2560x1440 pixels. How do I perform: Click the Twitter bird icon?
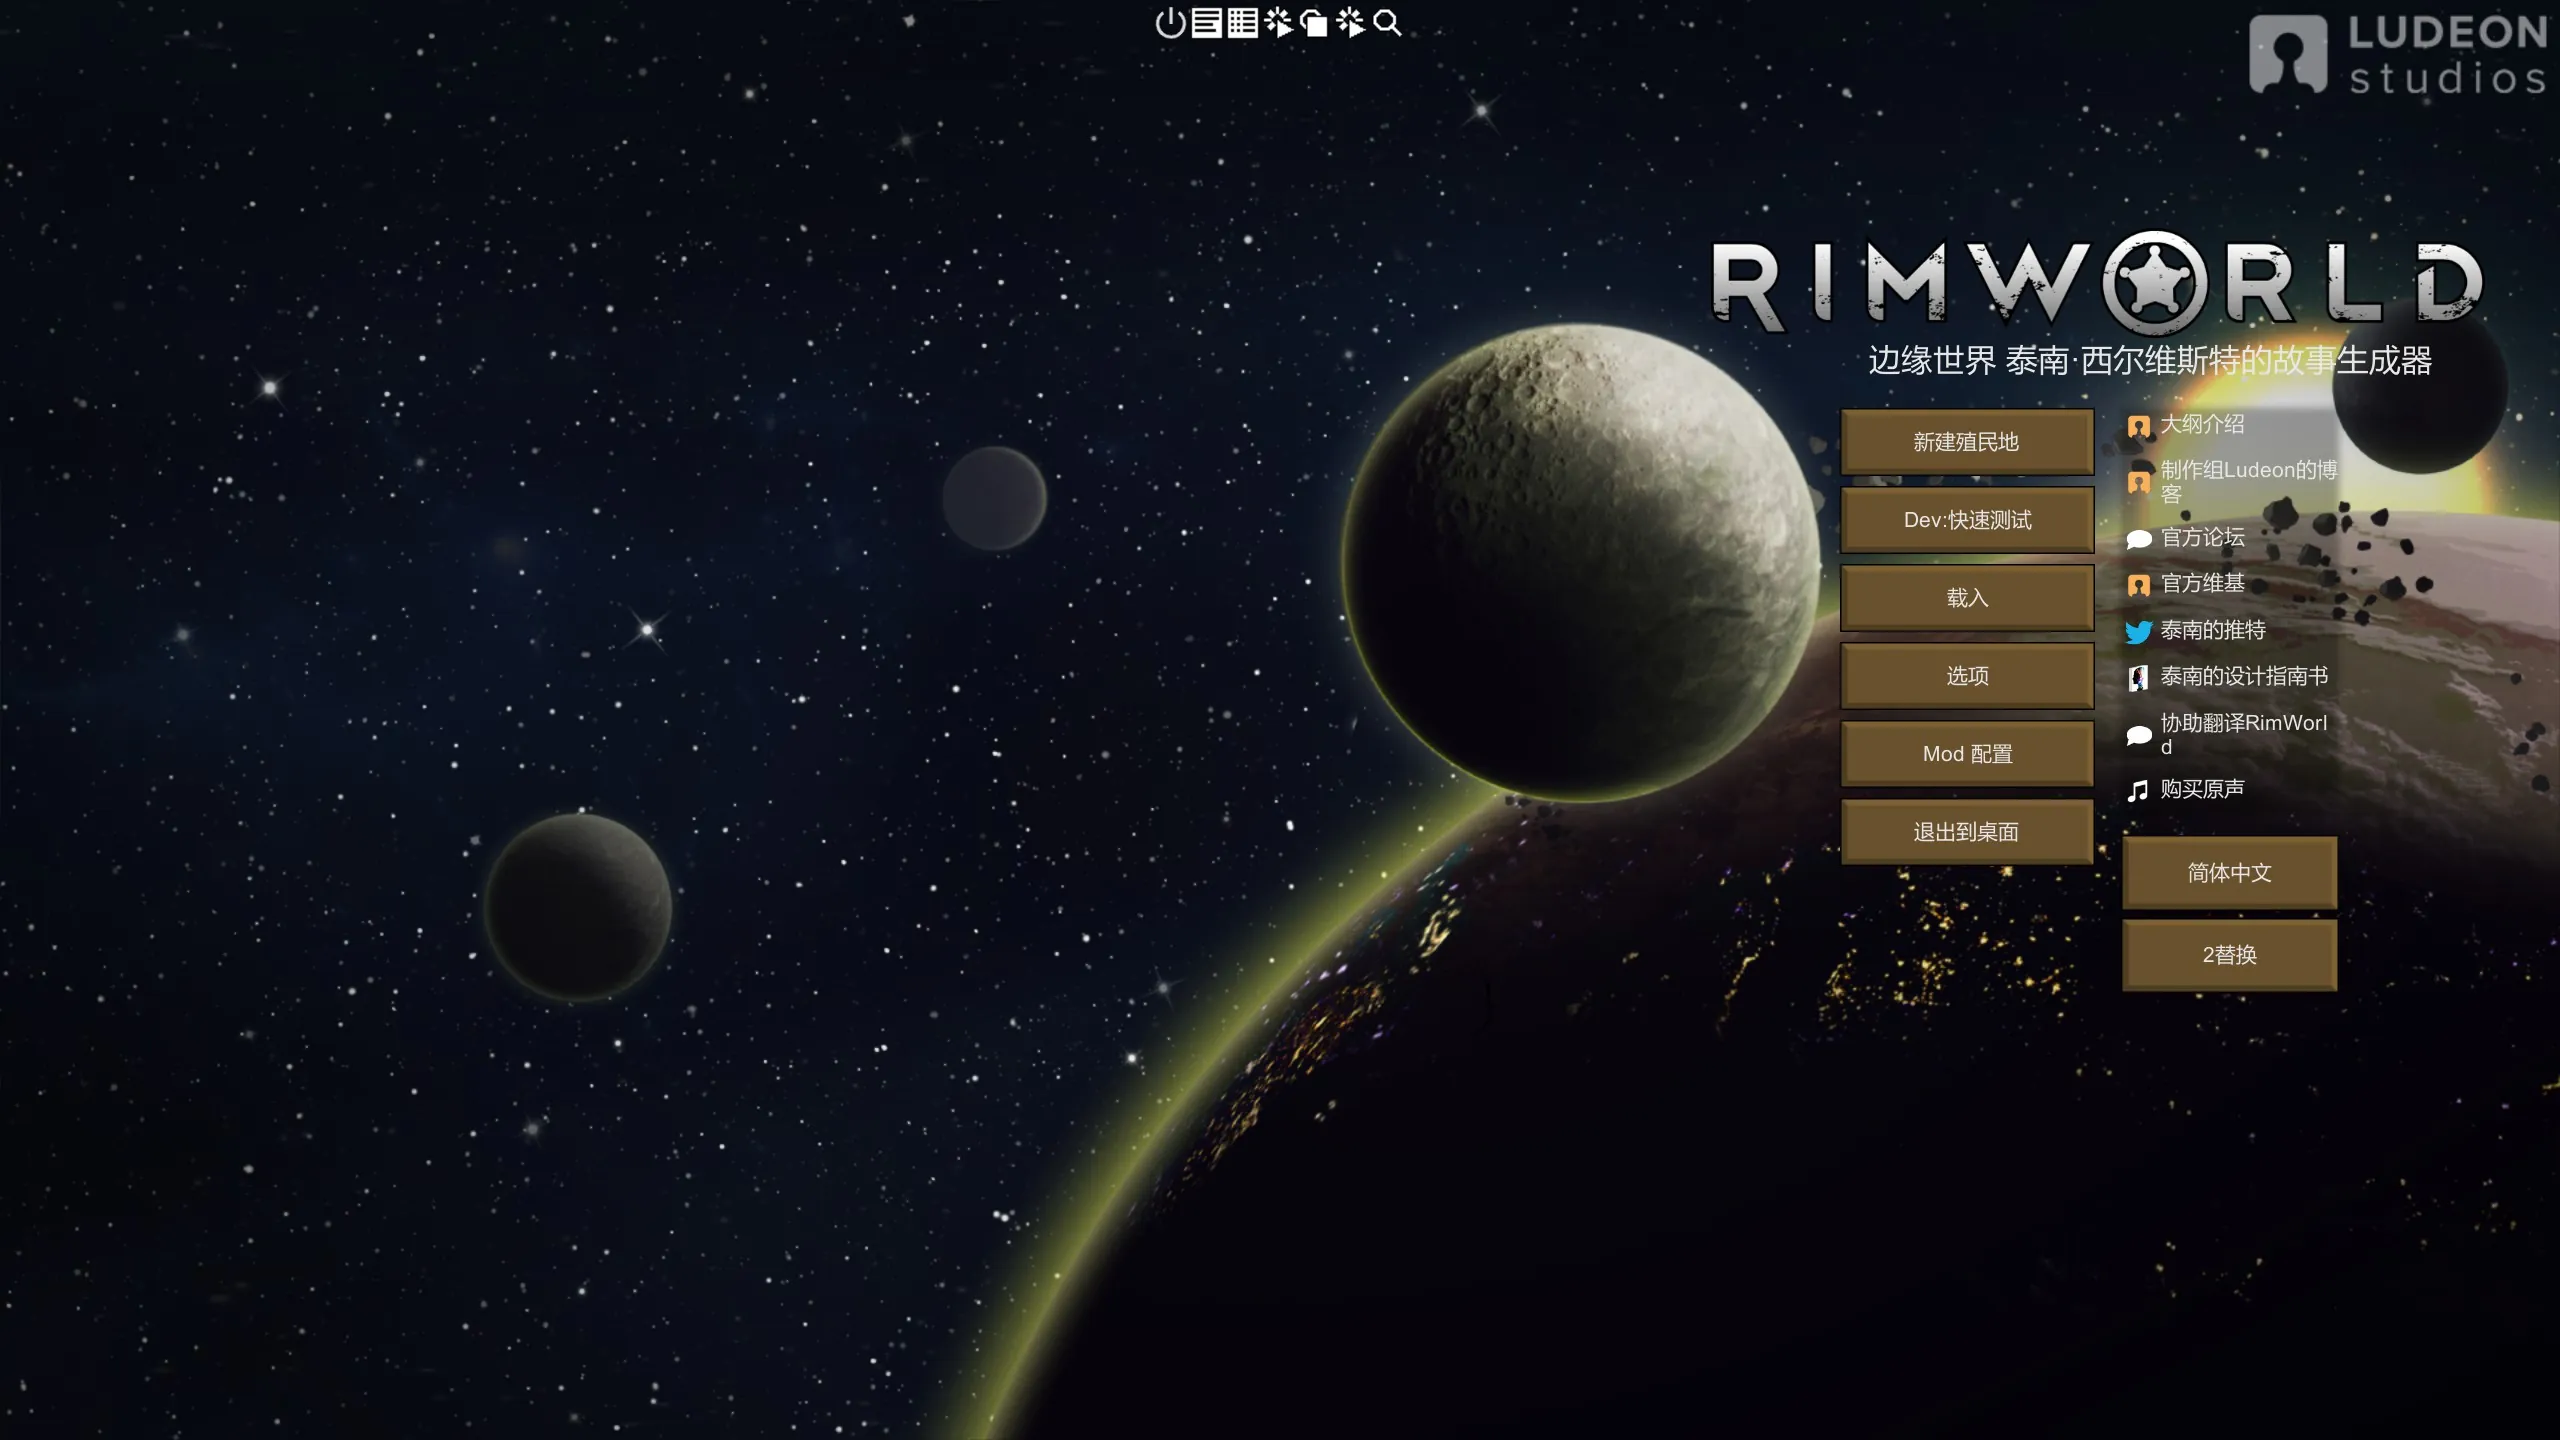pos(2138,631)
